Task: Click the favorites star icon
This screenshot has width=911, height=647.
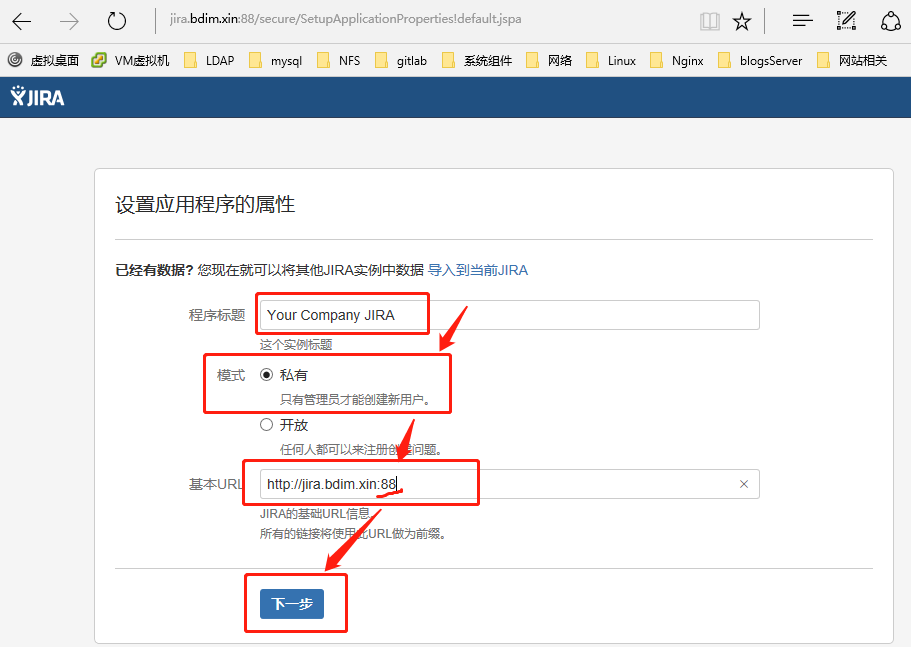Action: [x=741, y=20]
